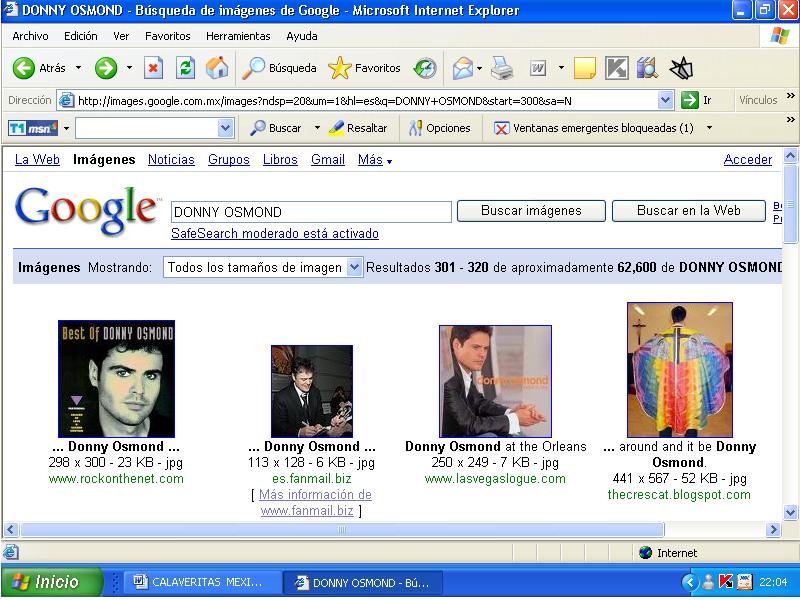The image size is (800, 600).
Task: Stop page loading with red X icon
Action: 153,68
